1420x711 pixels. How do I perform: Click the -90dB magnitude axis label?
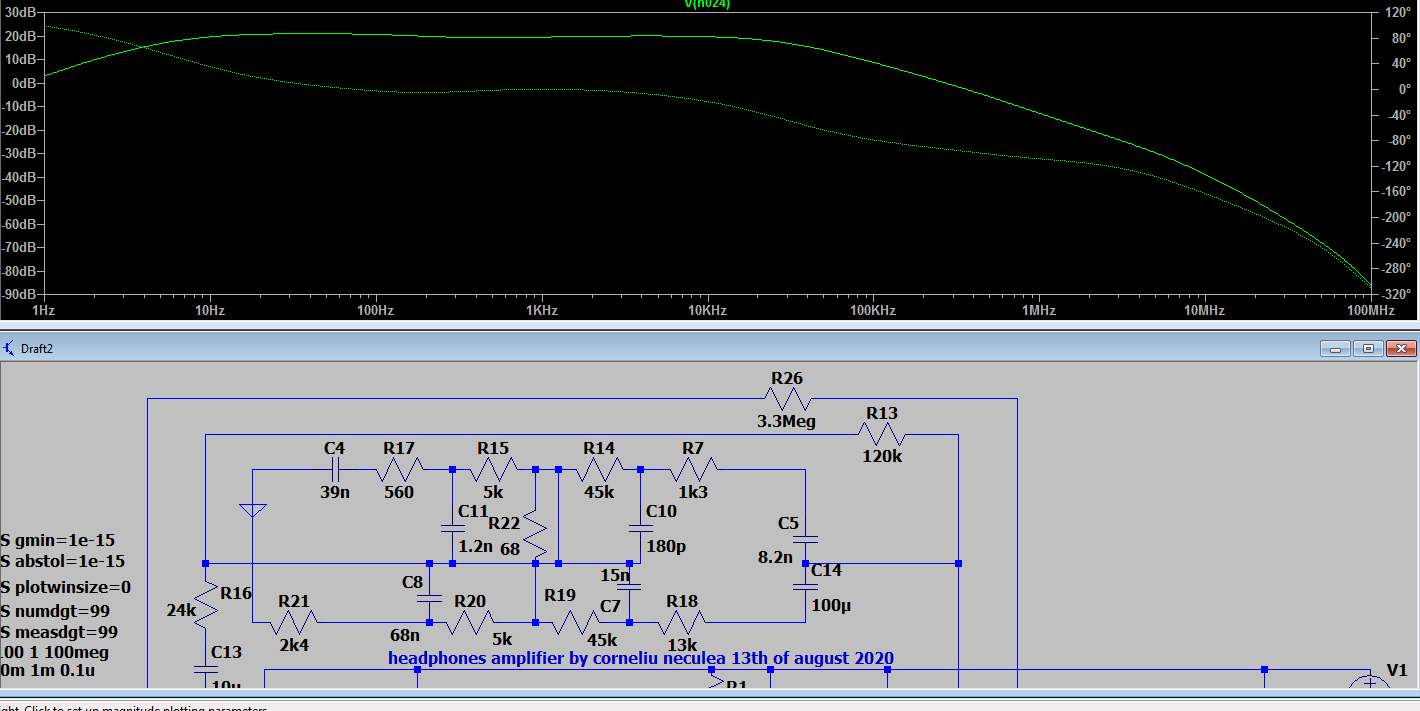coord(19,295)
